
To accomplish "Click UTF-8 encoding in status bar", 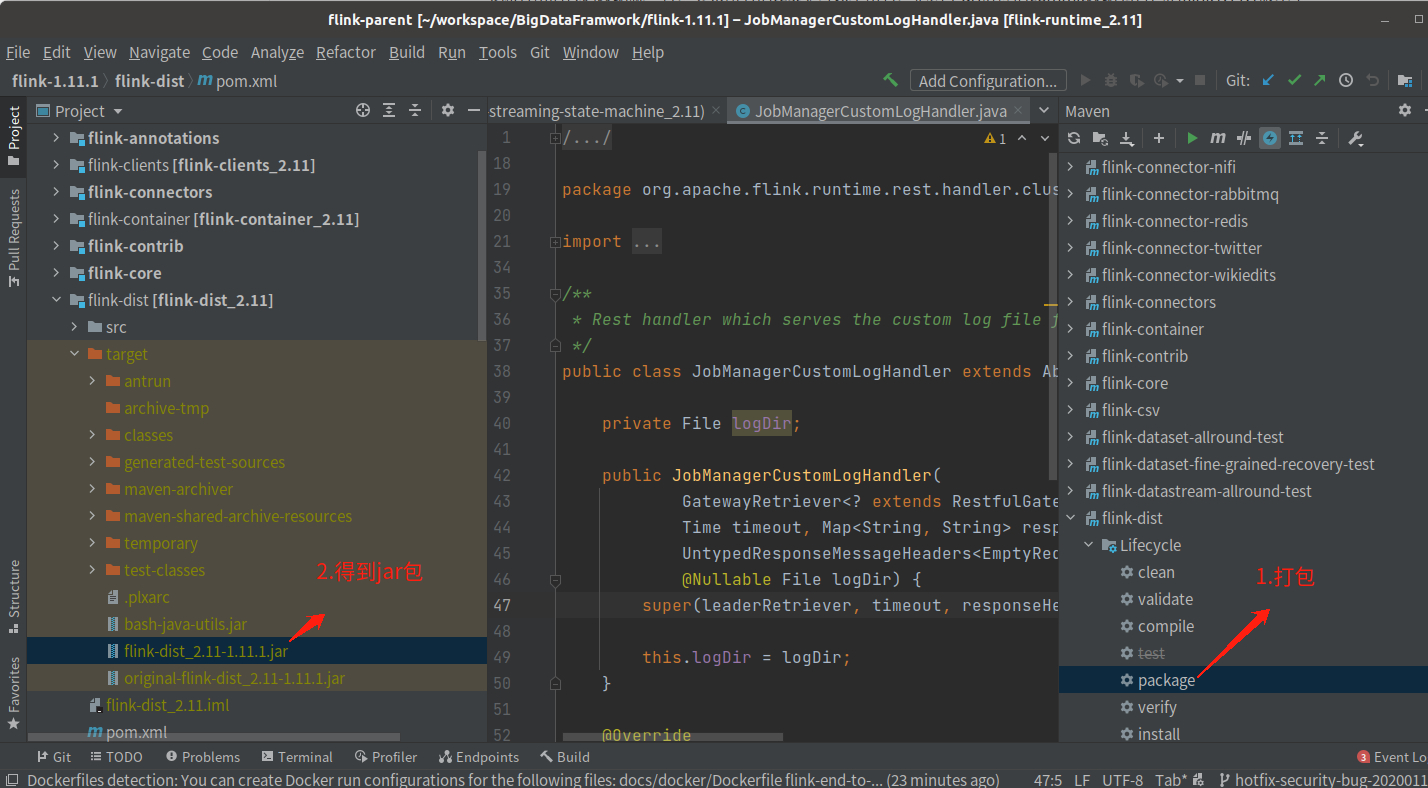I will [x=1122, y=780].
